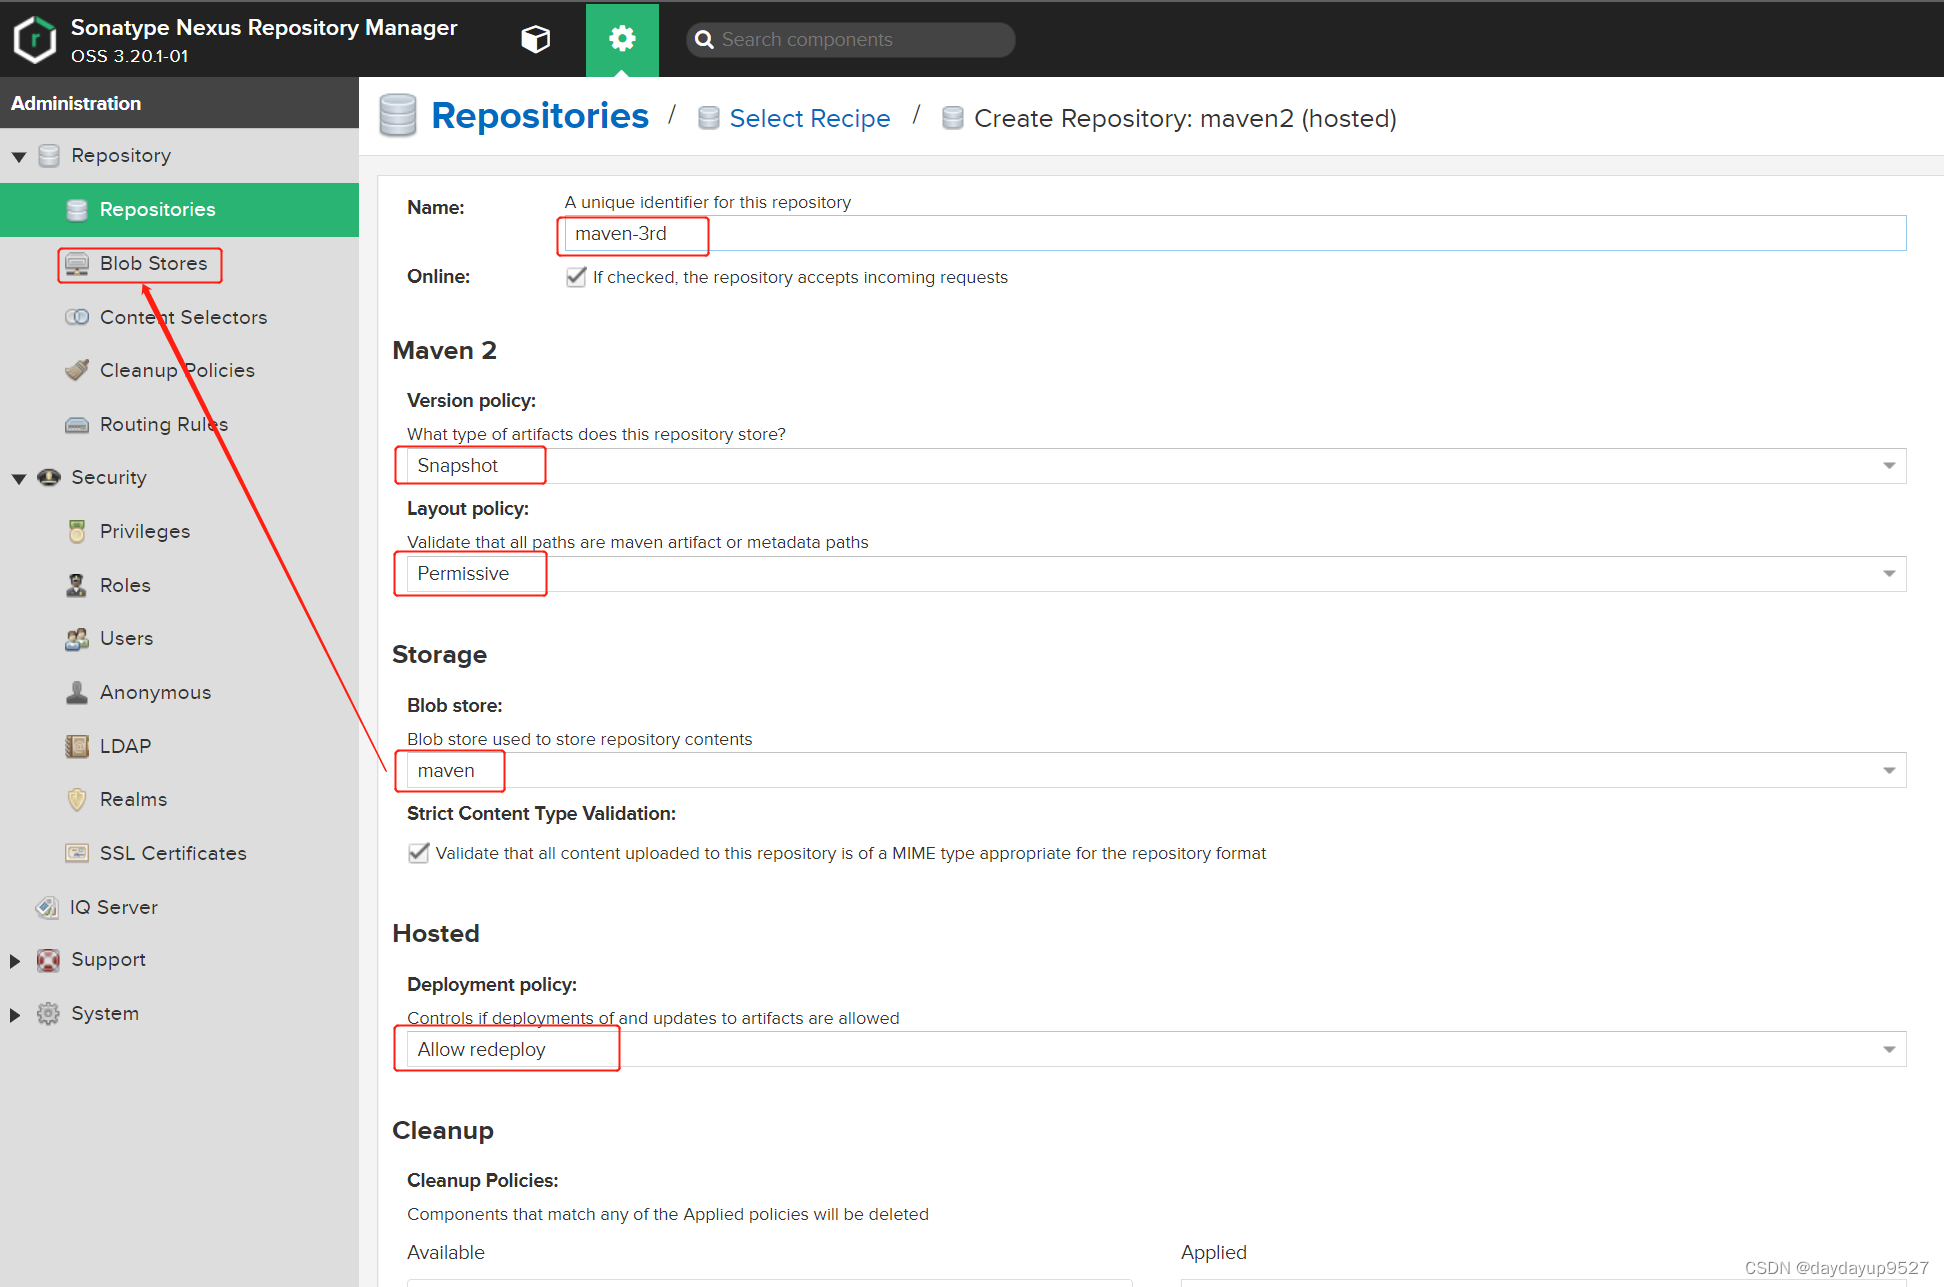Screen dimensions: 1944x1287
Task: Click the Search components box
Action: coord(850,40)
